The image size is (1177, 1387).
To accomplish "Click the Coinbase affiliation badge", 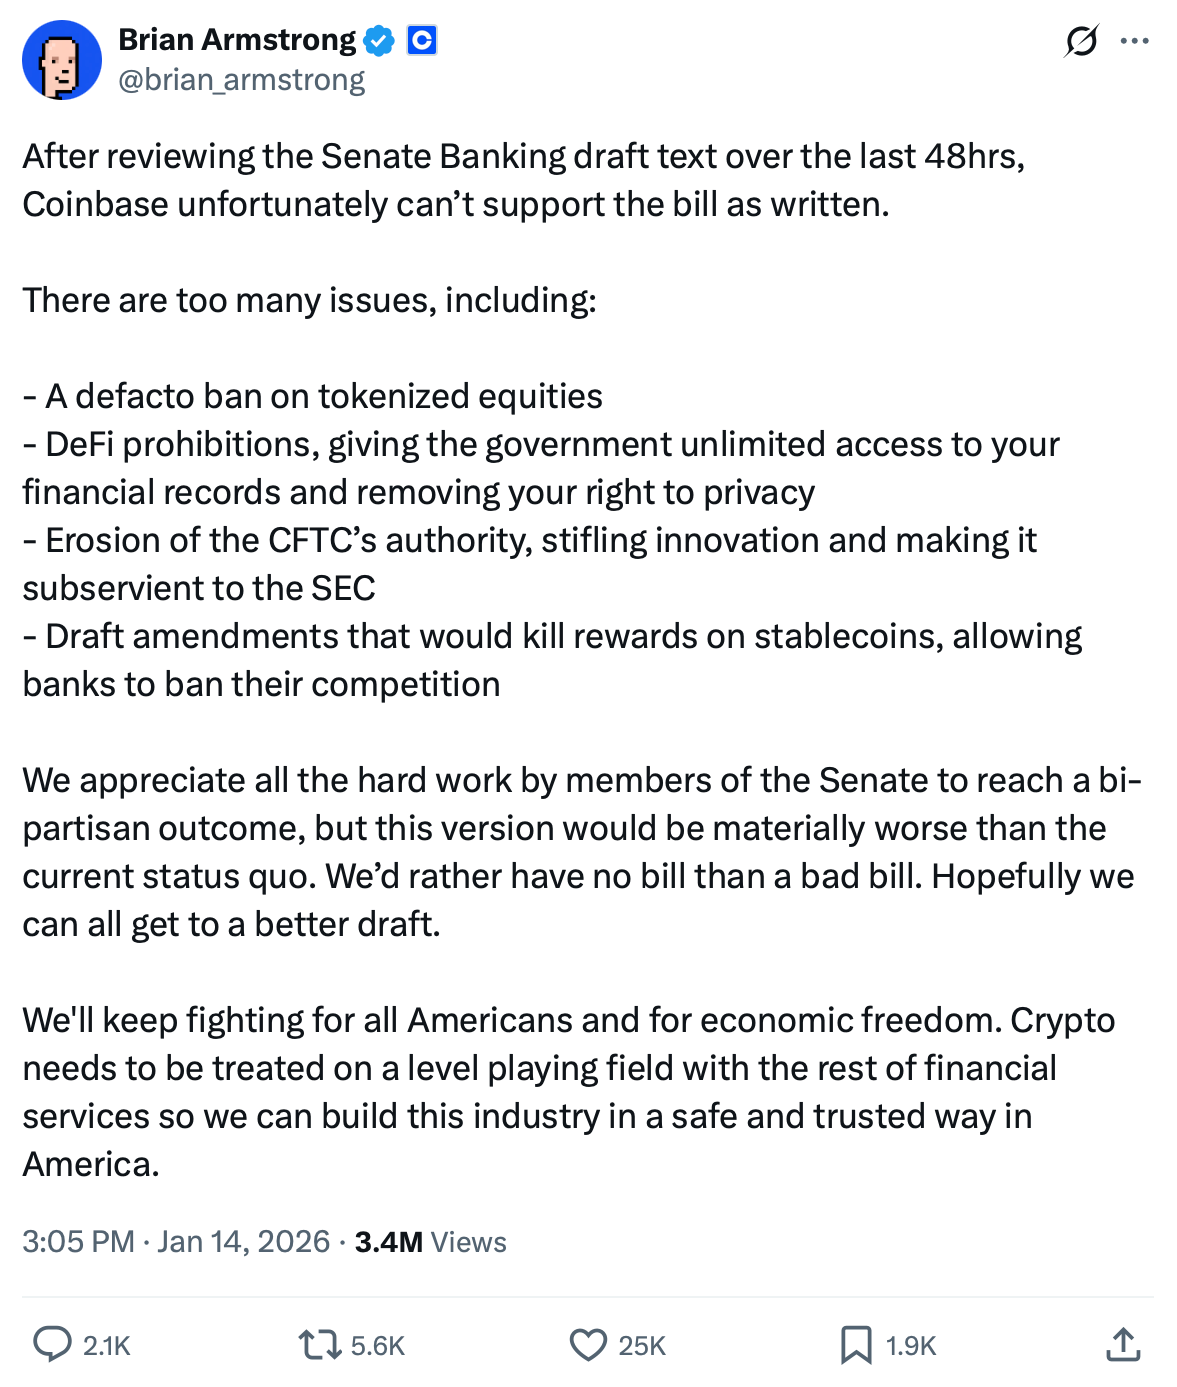I will pos(422,41).
